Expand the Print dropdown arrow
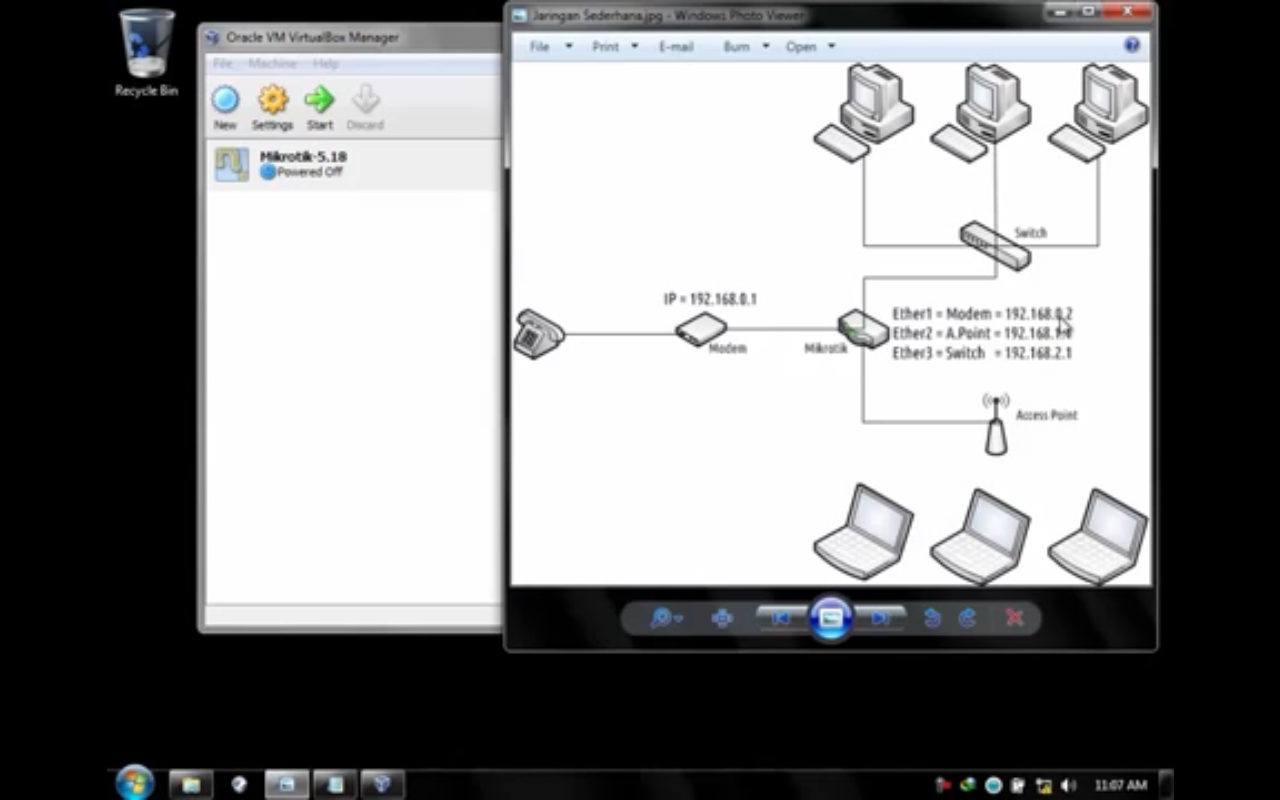The height and width of the screenshot is (800, 1280). pyautogui.click(x=634, y=46)
